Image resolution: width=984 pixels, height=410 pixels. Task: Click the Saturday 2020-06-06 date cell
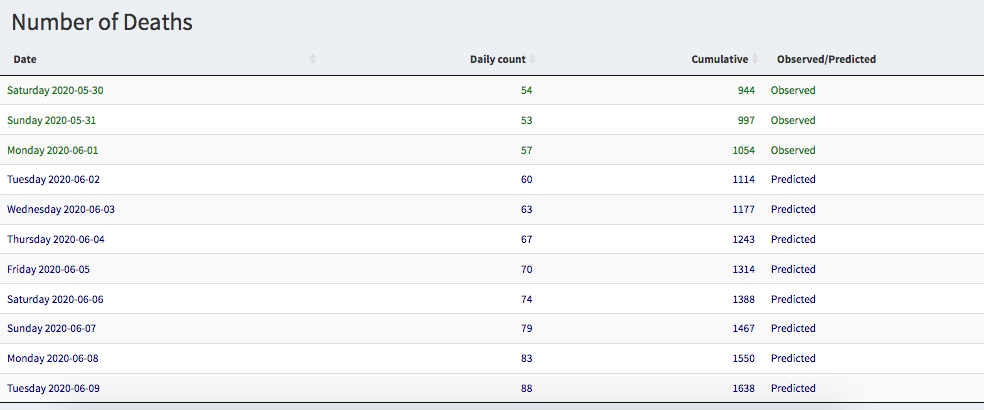[x=55, y=299]
